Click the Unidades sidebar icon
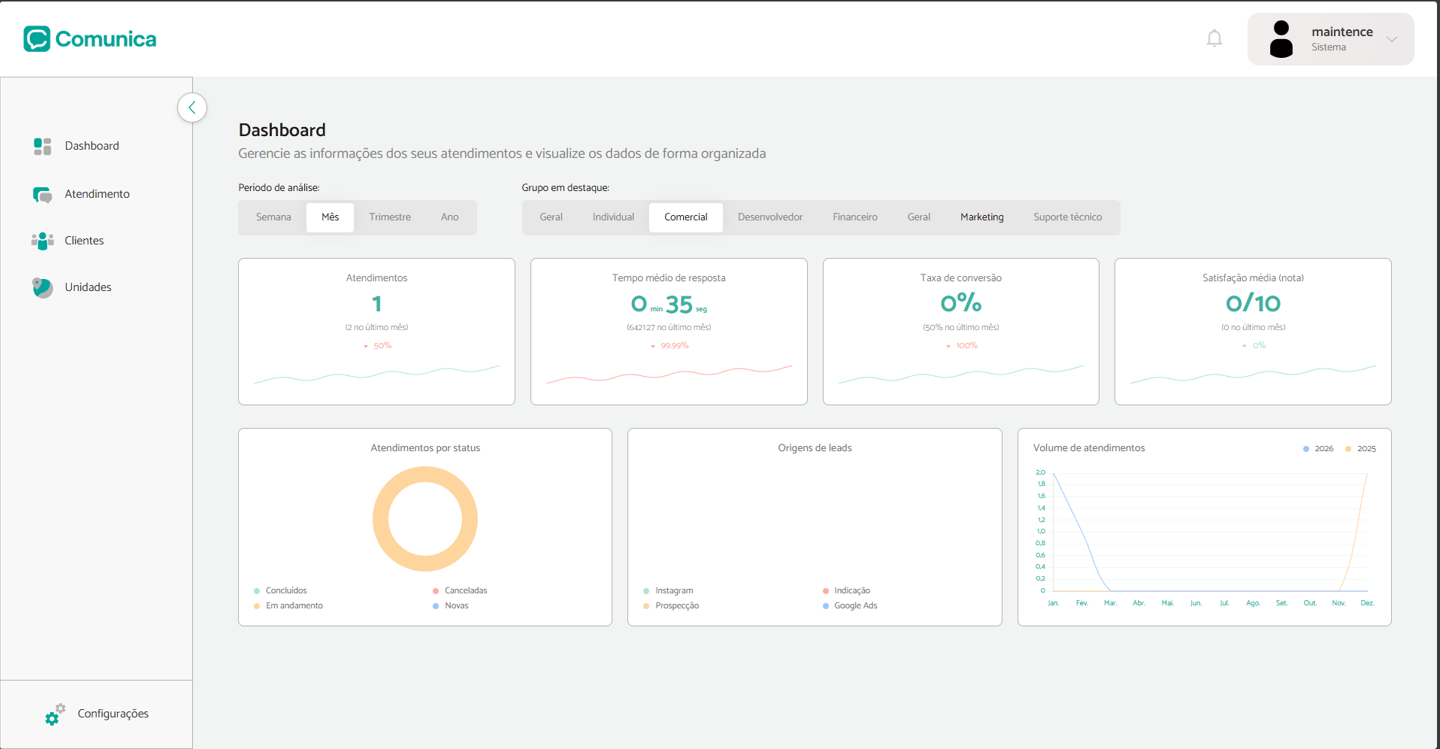 coord(42,288)
